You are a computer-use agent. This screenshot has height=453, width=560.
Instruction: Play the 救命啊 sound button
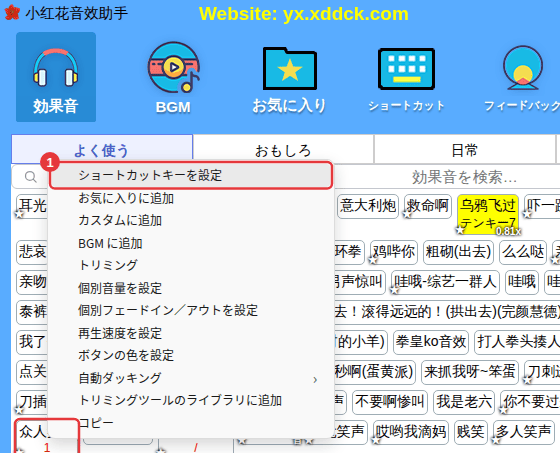(x=428, y=206)
